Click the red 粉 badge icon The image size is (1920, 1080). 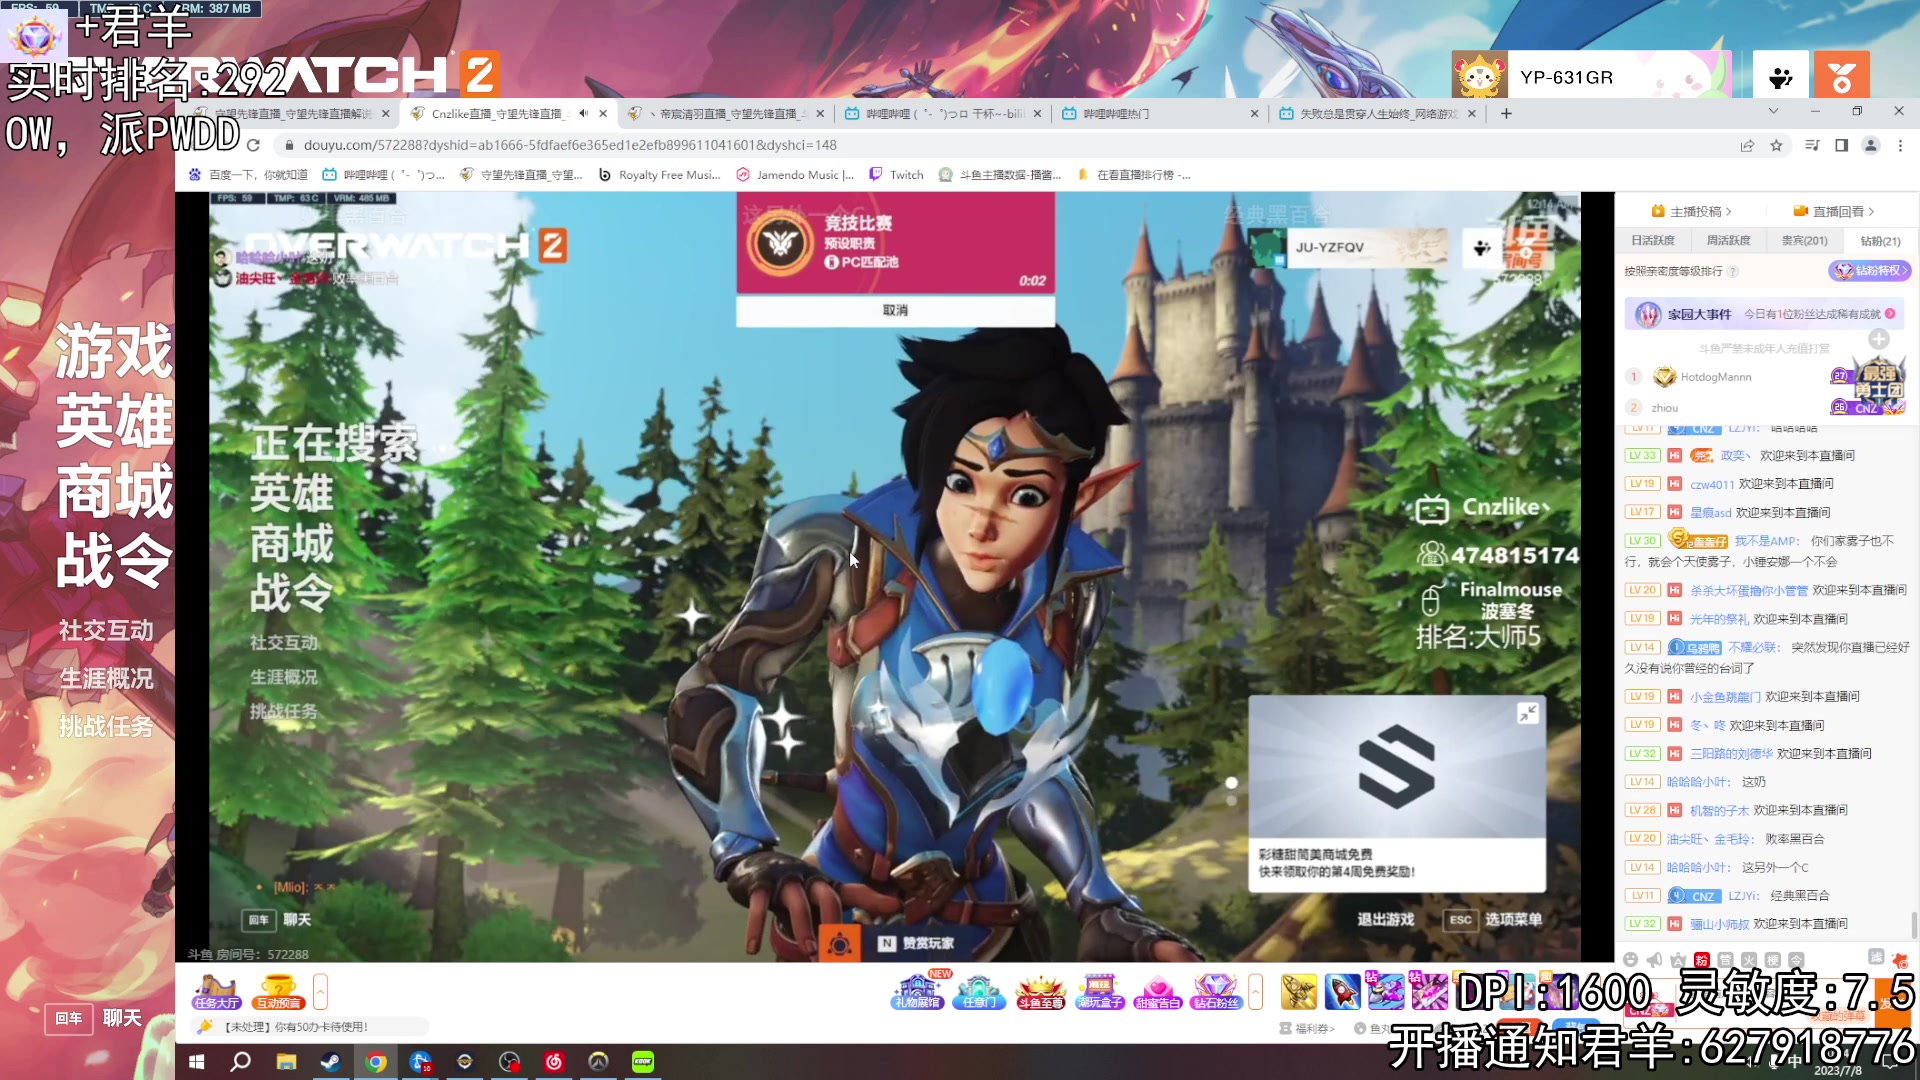1702,959
